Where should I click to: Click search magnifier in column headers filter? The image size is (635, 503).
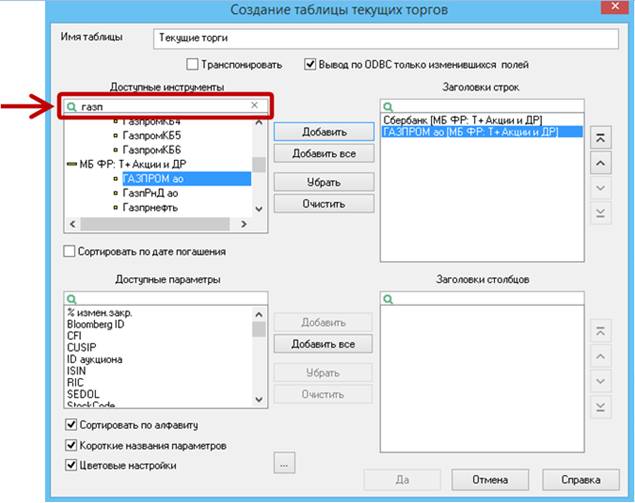point(388,298)
